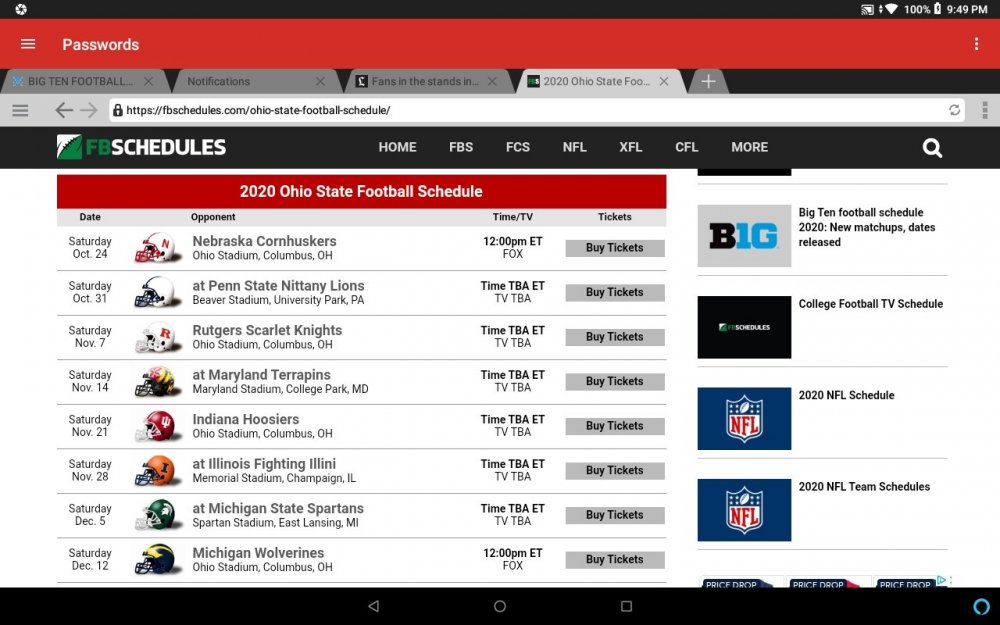Open the HOME nav menu item
1000x625 pixels.
397,147
